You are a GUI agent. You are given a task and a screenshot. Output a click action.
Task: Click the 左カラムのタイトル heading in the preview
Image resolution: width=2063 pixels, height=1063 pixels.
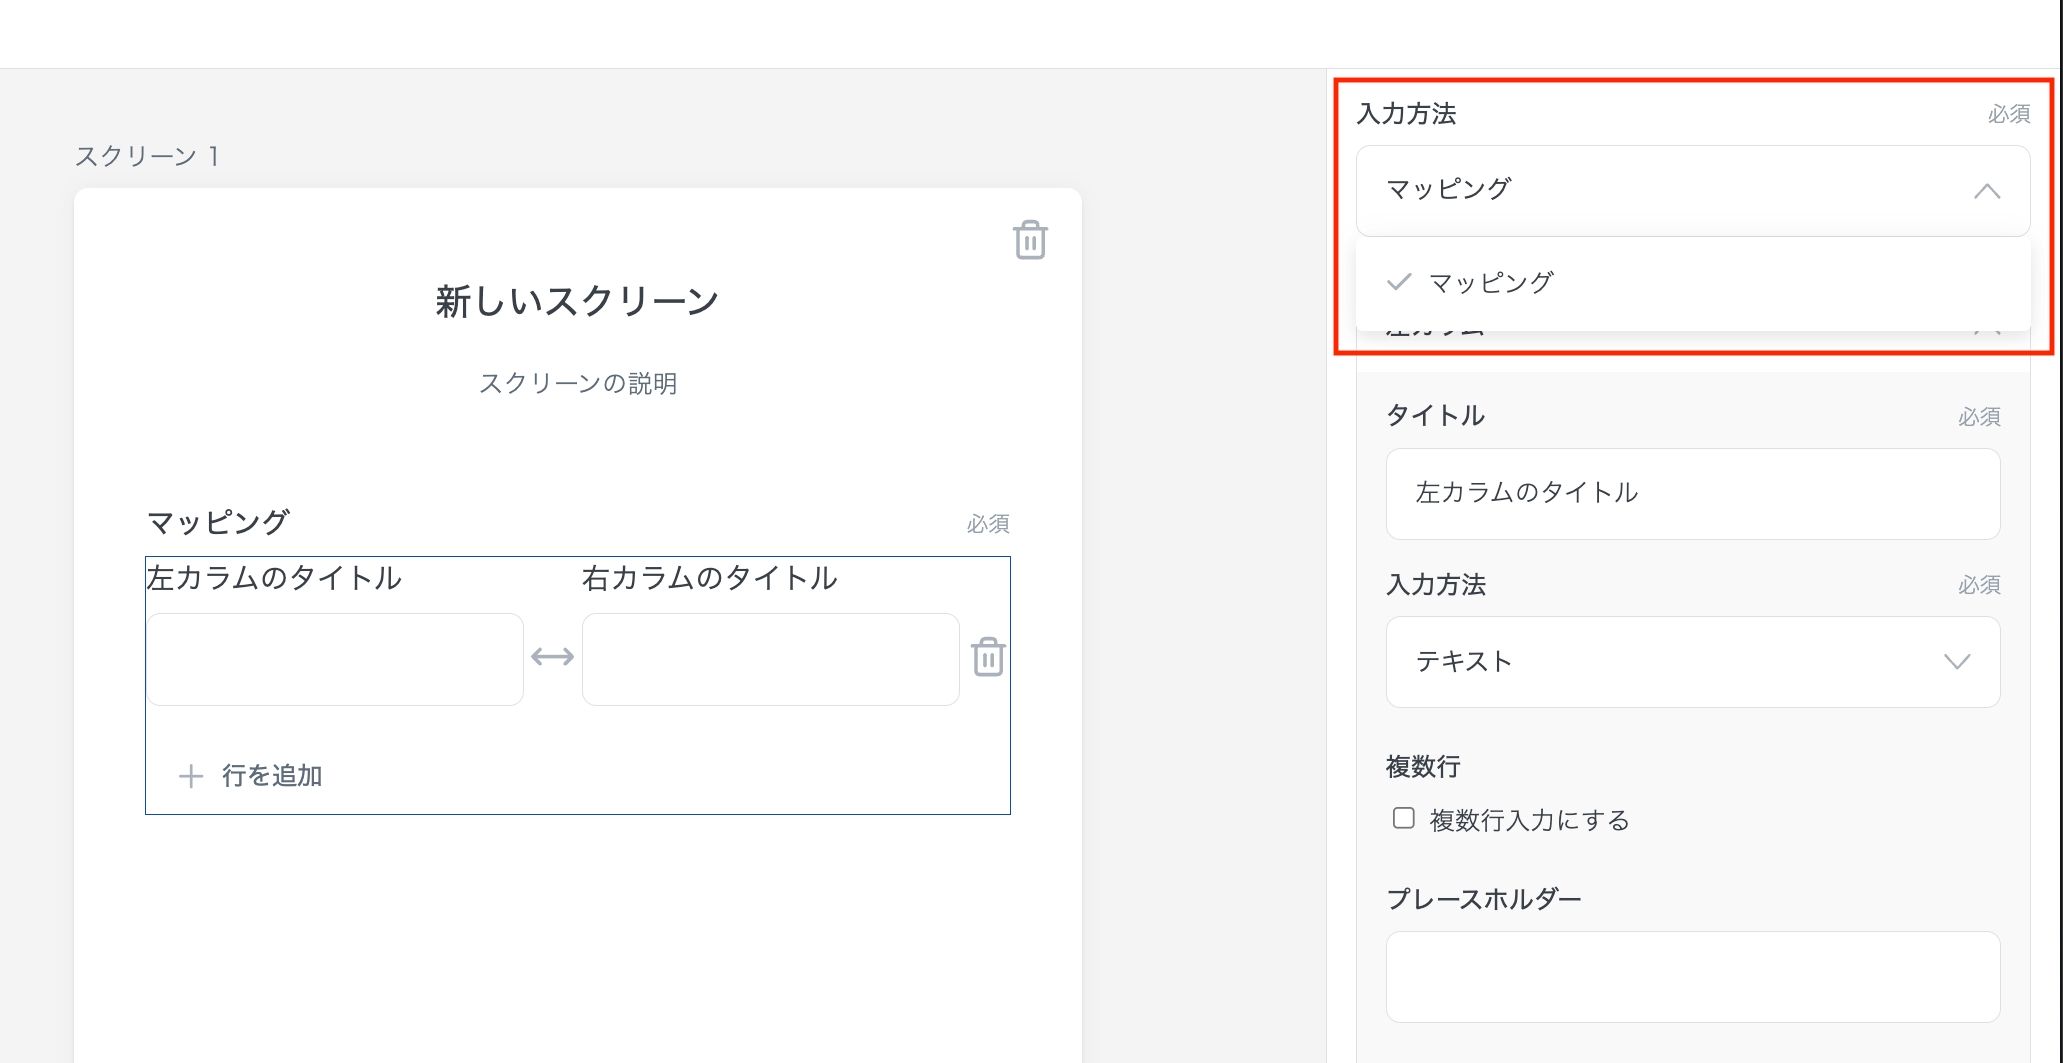[x=274, y=578]
